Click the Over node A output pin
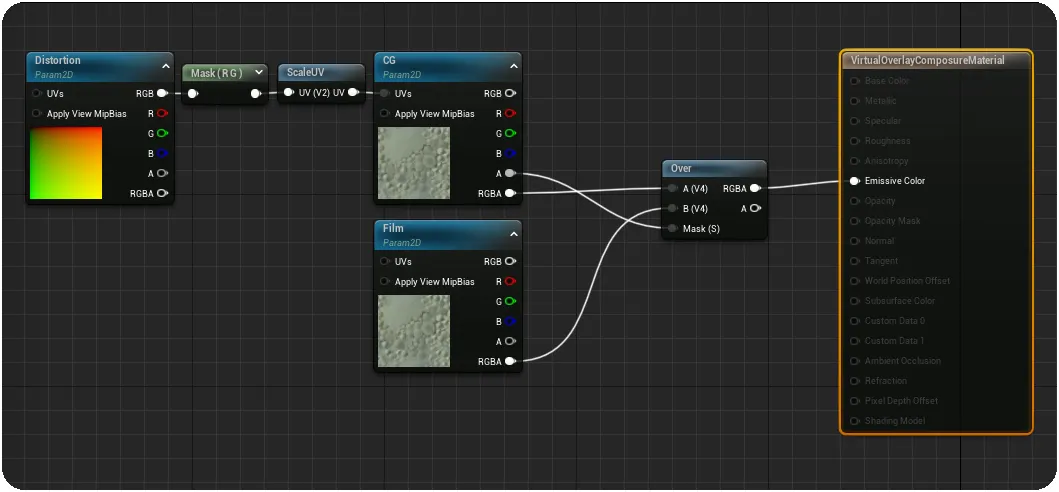Viewport: 1059px width, 492px height. coord(755,208)
